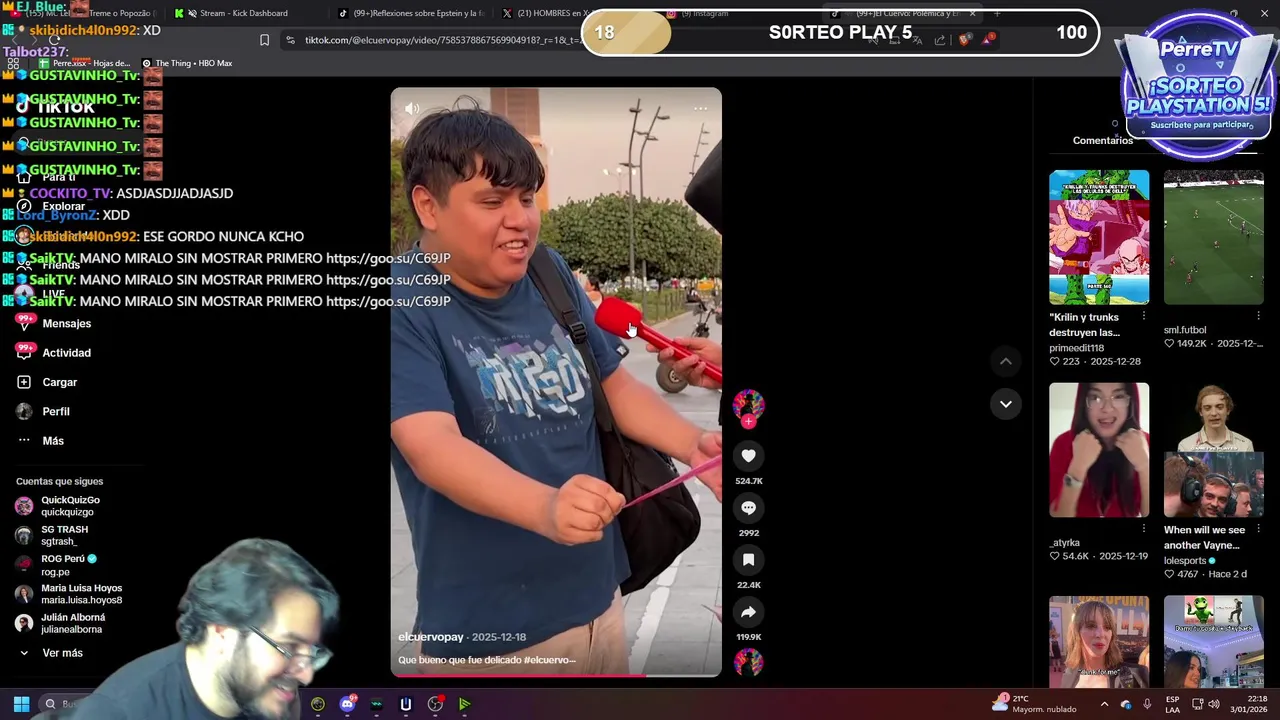Viewport: 1280px width, 720px height.
Task: Go to the next video with down arrow
Action: 1006,404
